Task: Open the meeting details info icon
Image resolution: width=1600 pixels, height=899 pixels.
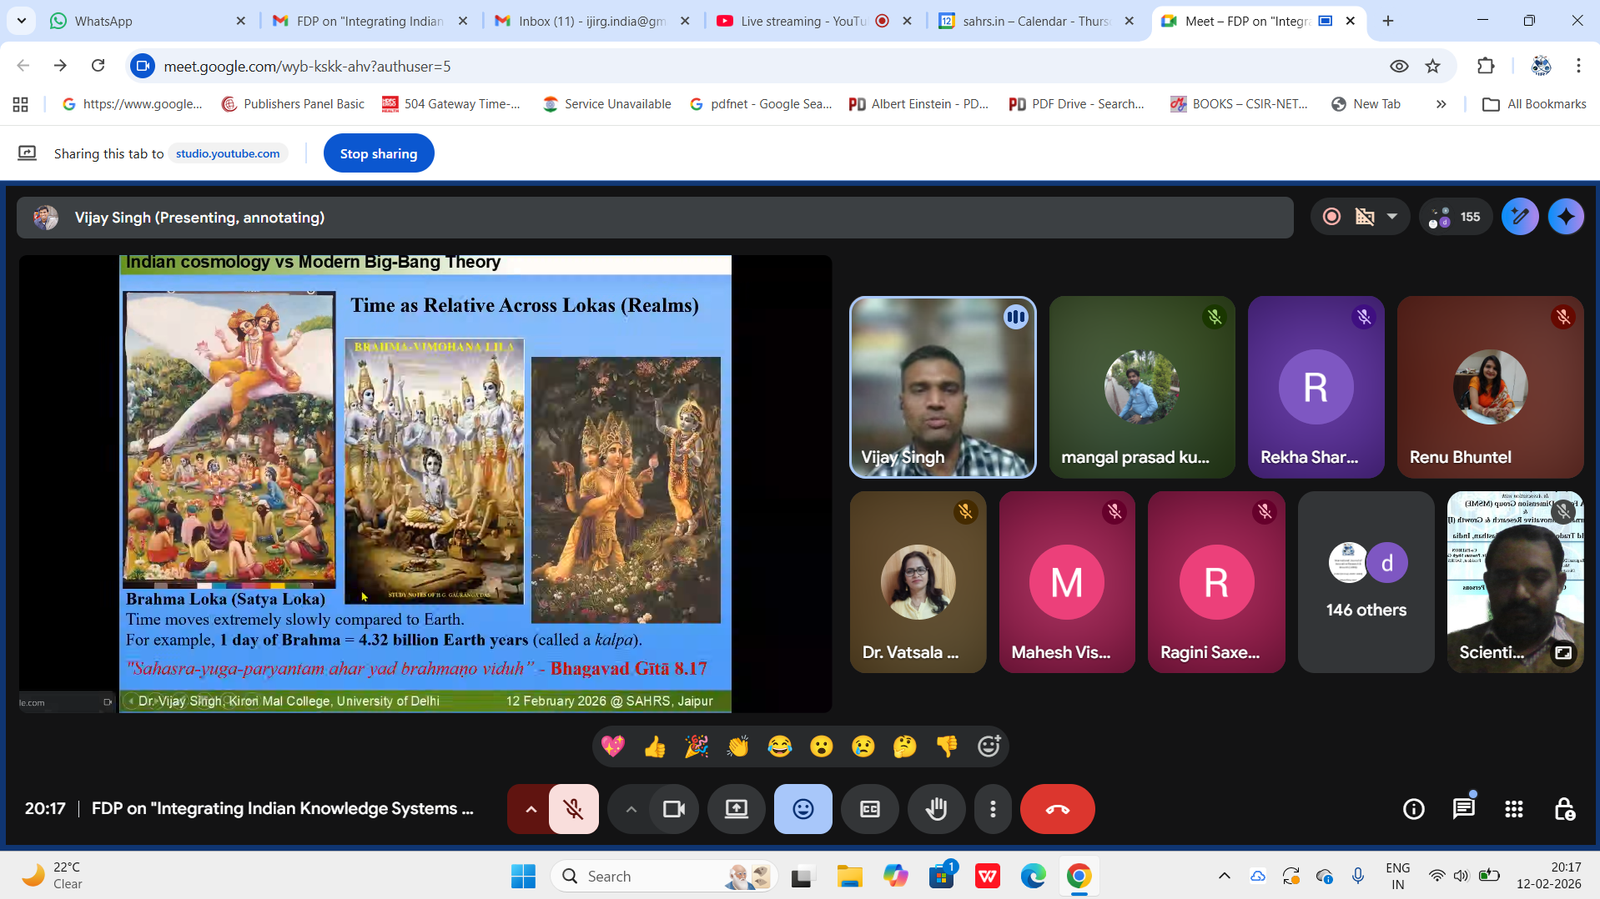Action: point(1413,809)
